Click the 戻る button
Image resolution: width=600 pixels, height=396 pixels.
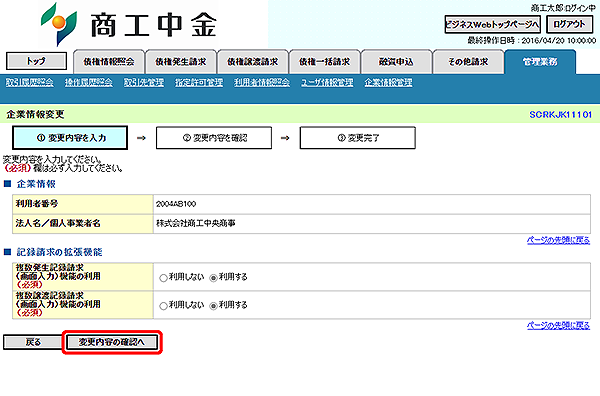33,342
